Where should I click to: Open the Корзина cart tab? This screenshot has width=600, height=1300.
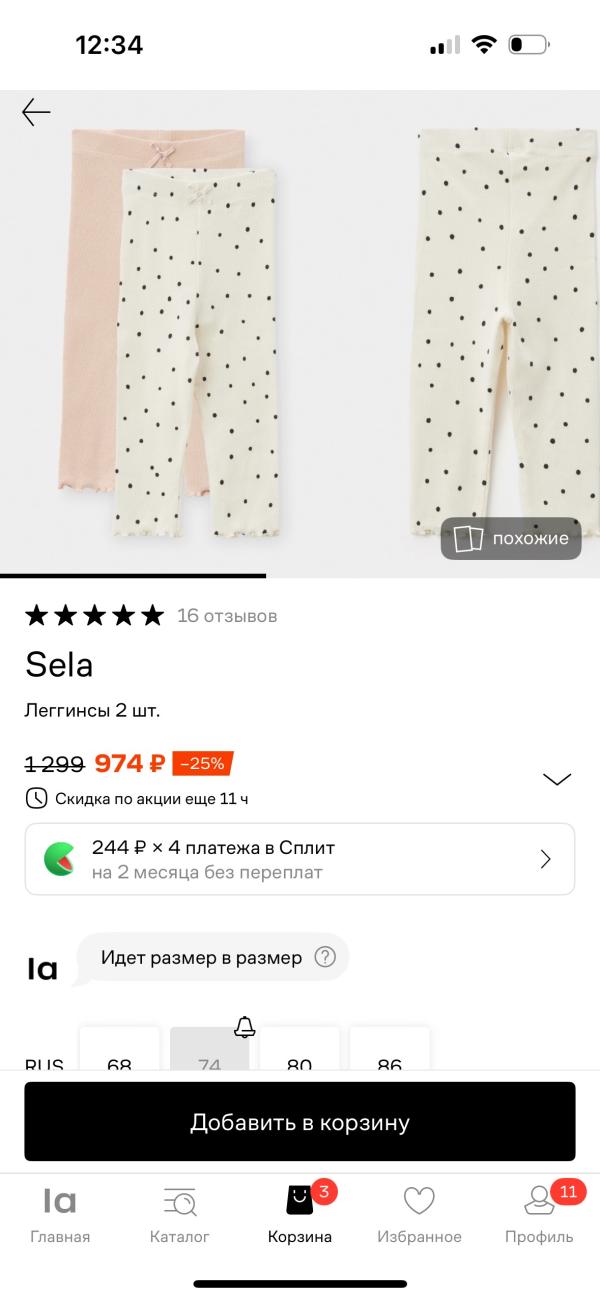click(300, 1213)
